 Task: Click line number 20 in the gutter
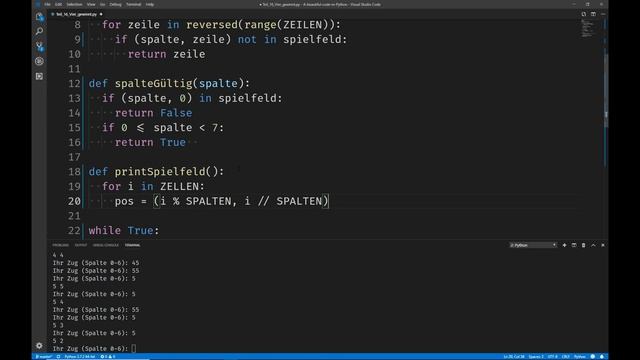click(x=74, y=201)
